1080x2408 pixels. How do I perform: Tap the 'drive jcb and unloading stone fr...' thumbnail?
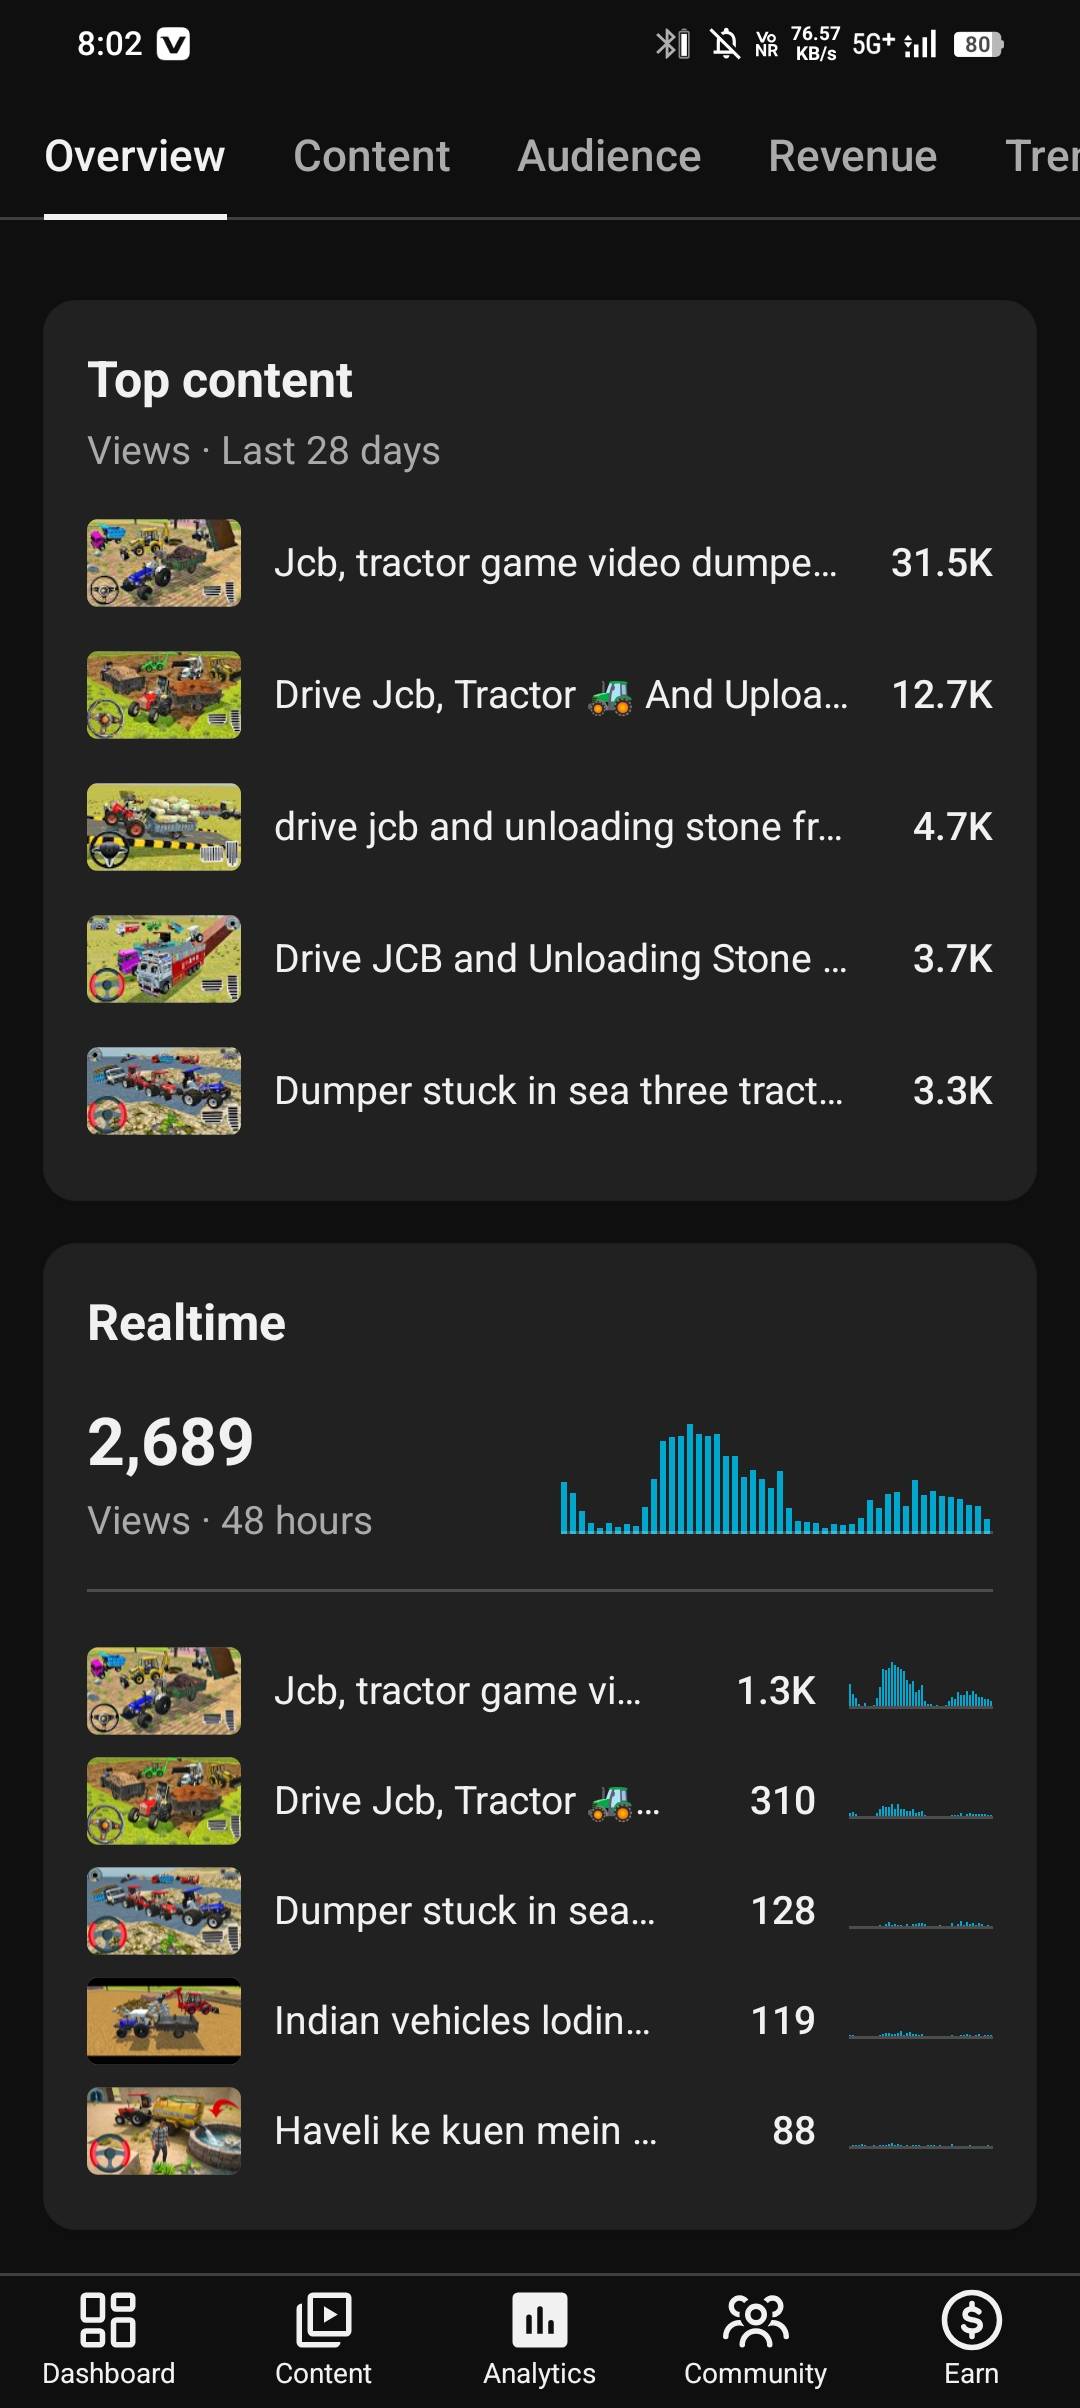(x=164, y=827)
